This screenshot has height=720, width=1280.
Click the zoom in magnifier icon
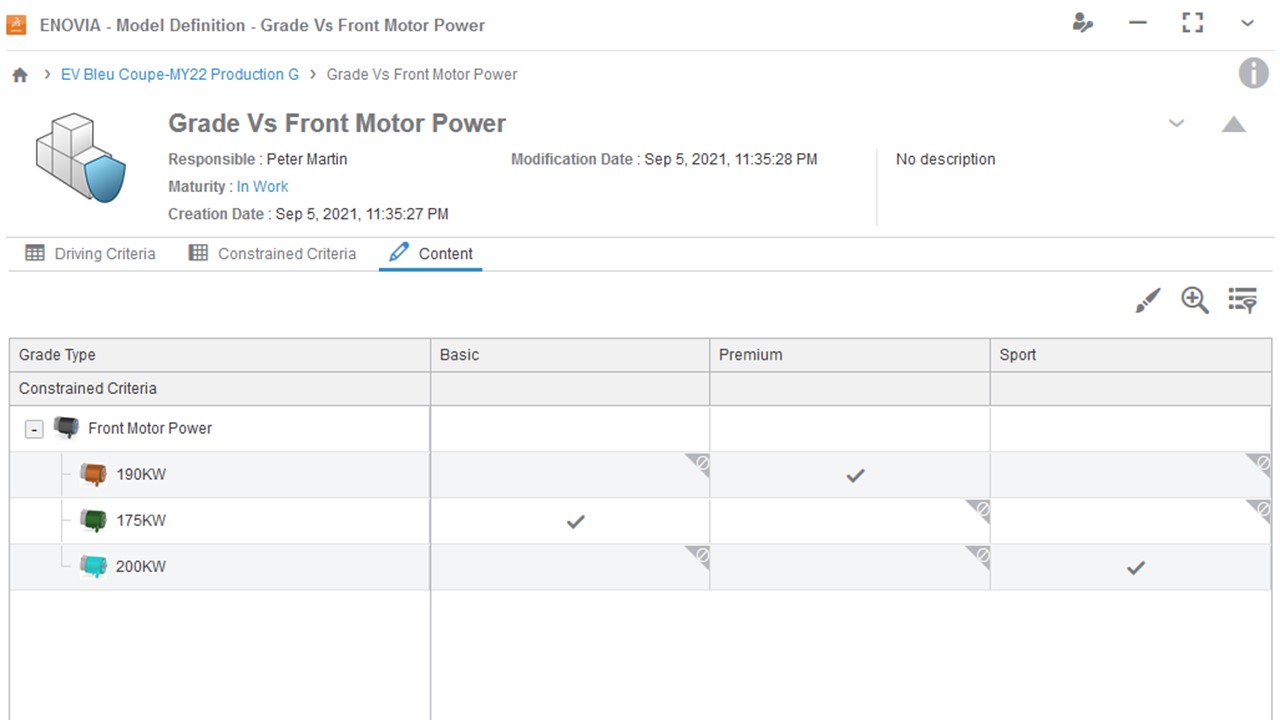coord(1195,300)
